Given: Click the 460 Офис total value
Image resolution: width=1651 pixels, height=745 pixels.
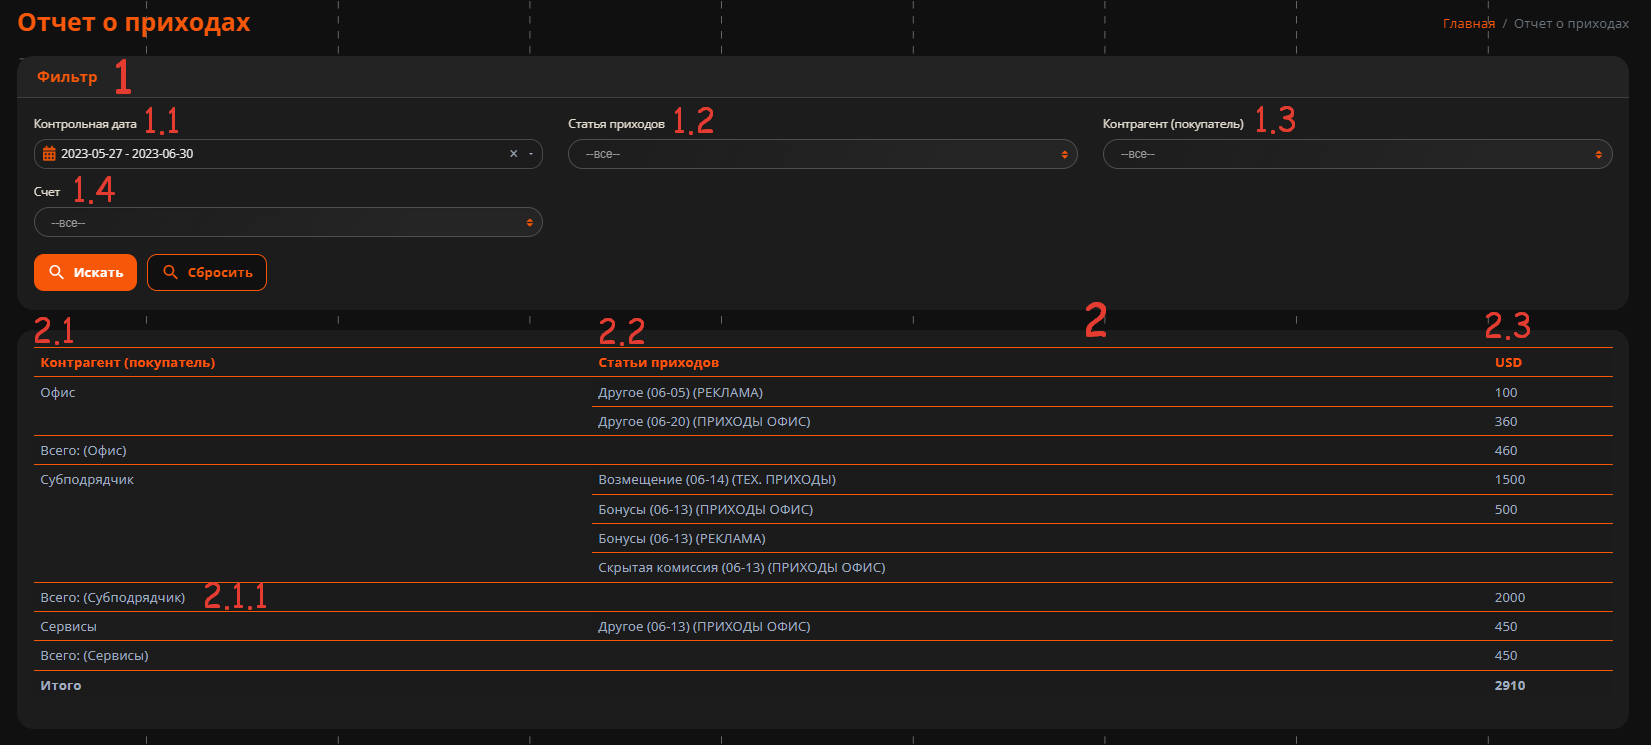Looking at the screenshot, I should [x=1506, y=450].
